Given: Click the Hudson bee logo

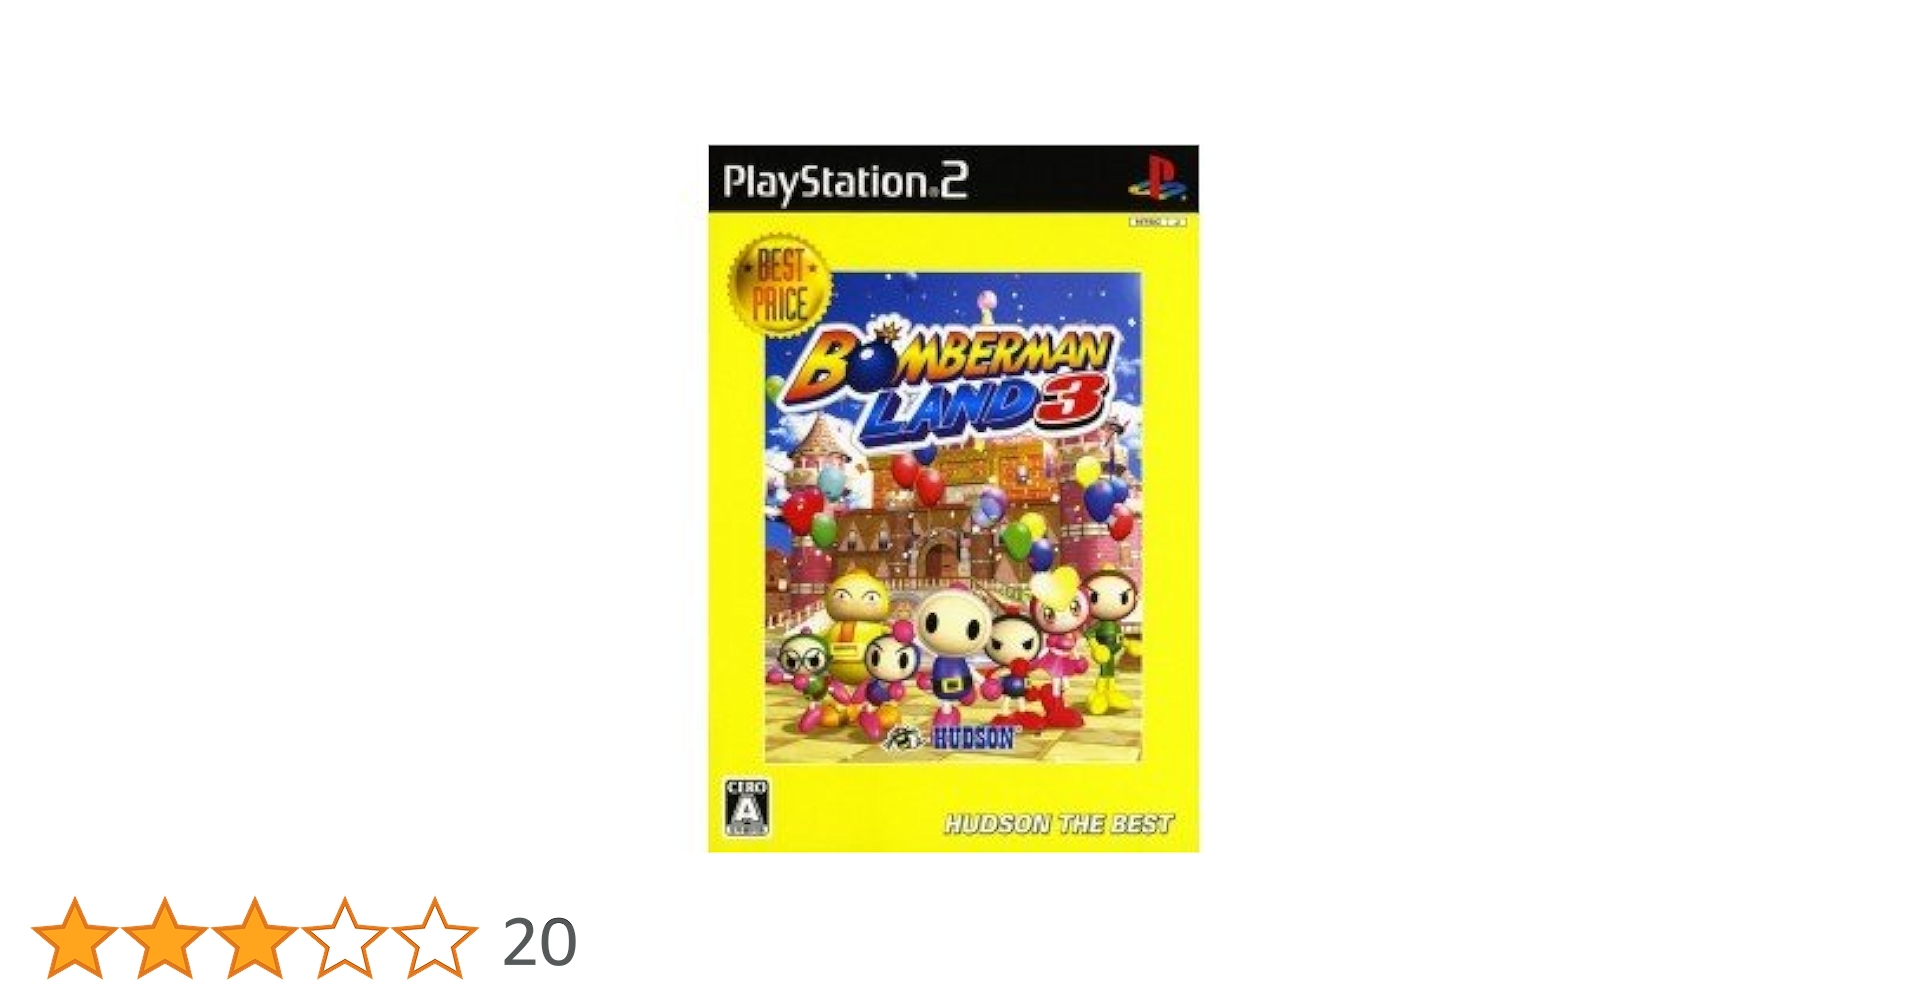Looking at the screenshot, I should 905,738.
